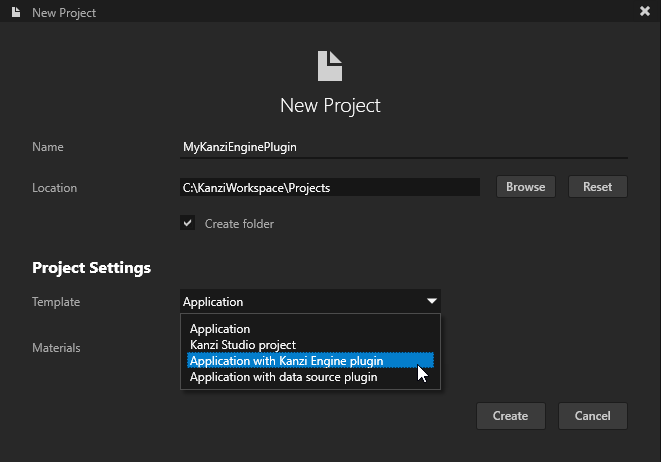This screenshot has height=462, width=661.
Task: Expand the Template dropdown arrow
Action: pos(431,301)
